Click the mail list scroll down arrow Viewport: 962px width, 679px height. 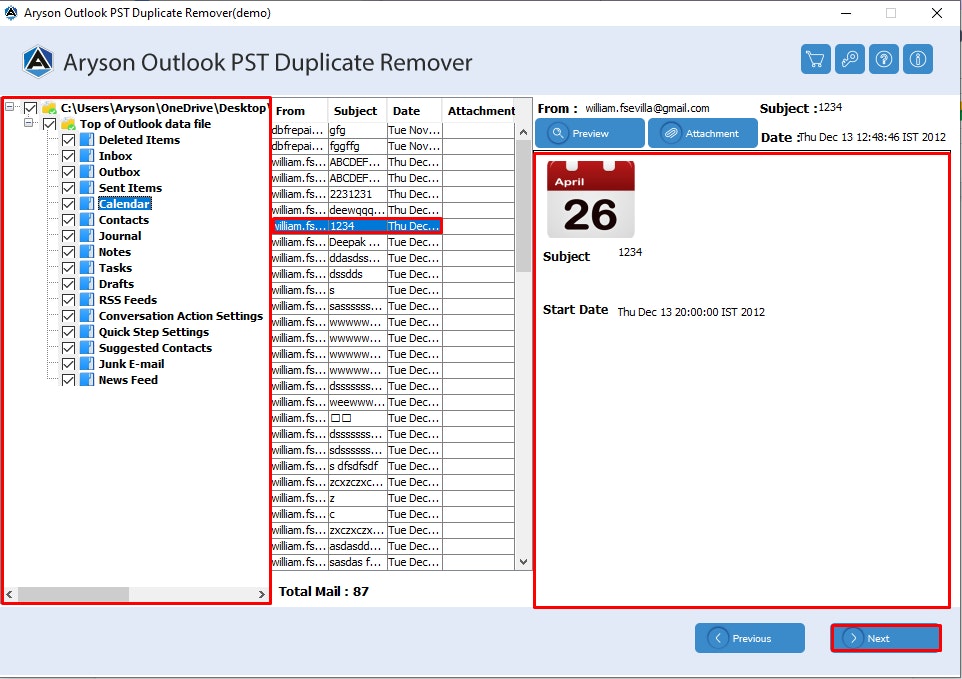(523, 561)
